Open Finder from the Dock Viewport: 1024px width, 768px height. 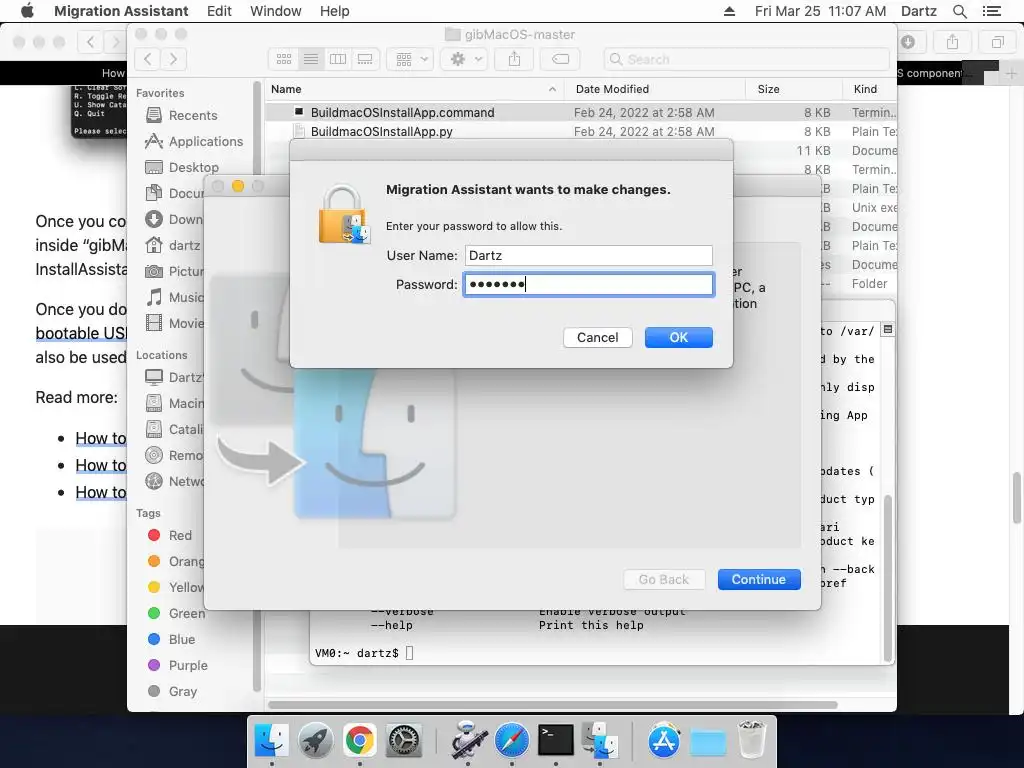click(x=272, y=741)
